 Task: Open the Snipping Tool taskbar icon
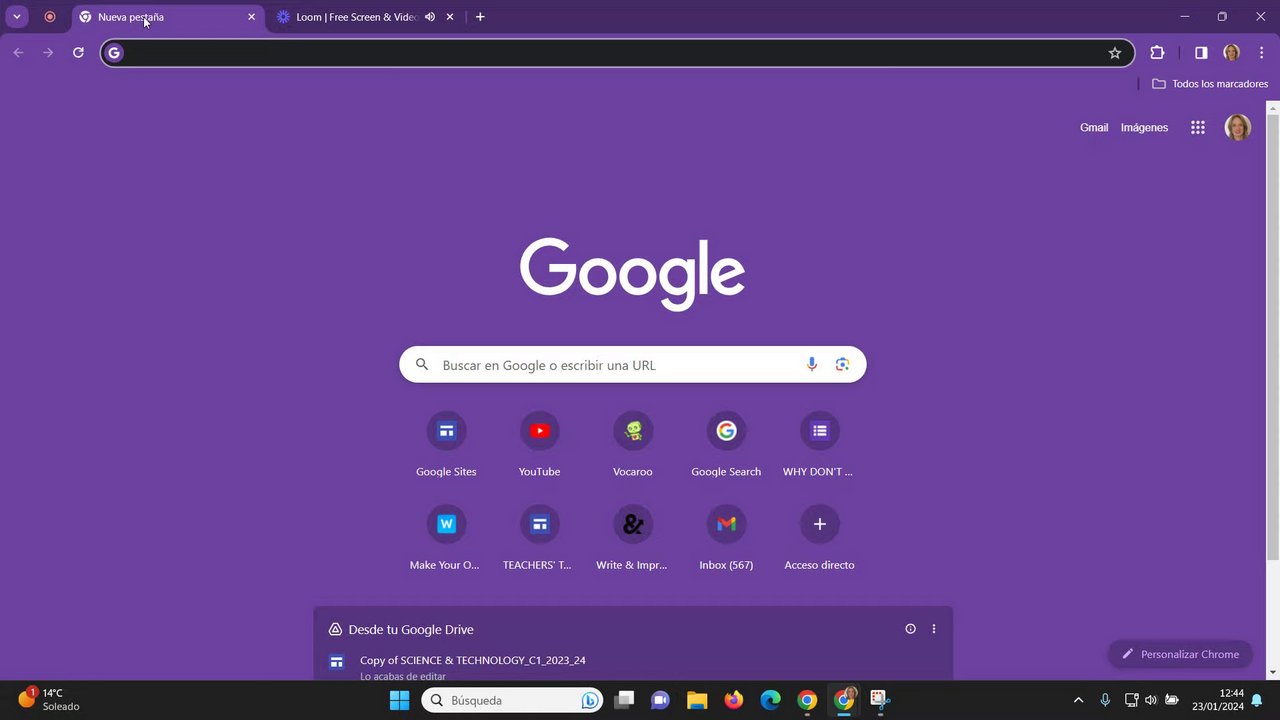click(879, 700)
